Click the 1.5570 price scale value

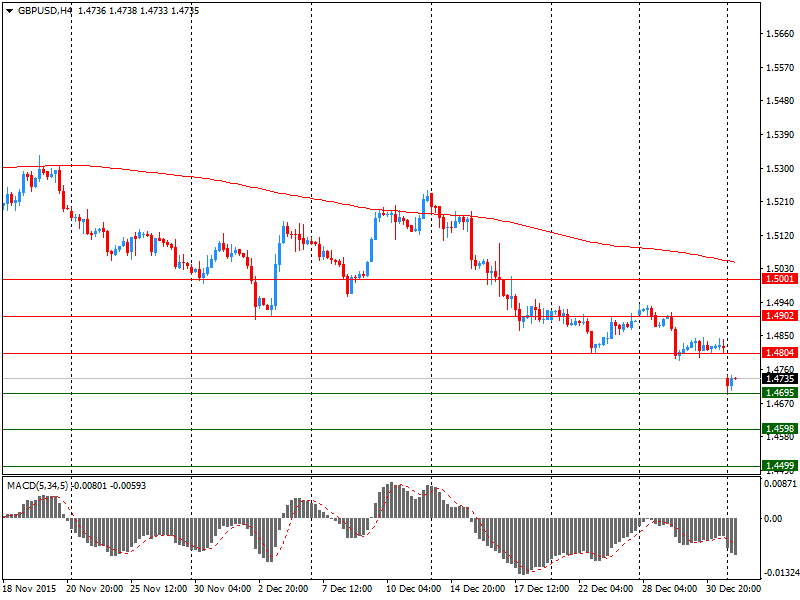780,67
